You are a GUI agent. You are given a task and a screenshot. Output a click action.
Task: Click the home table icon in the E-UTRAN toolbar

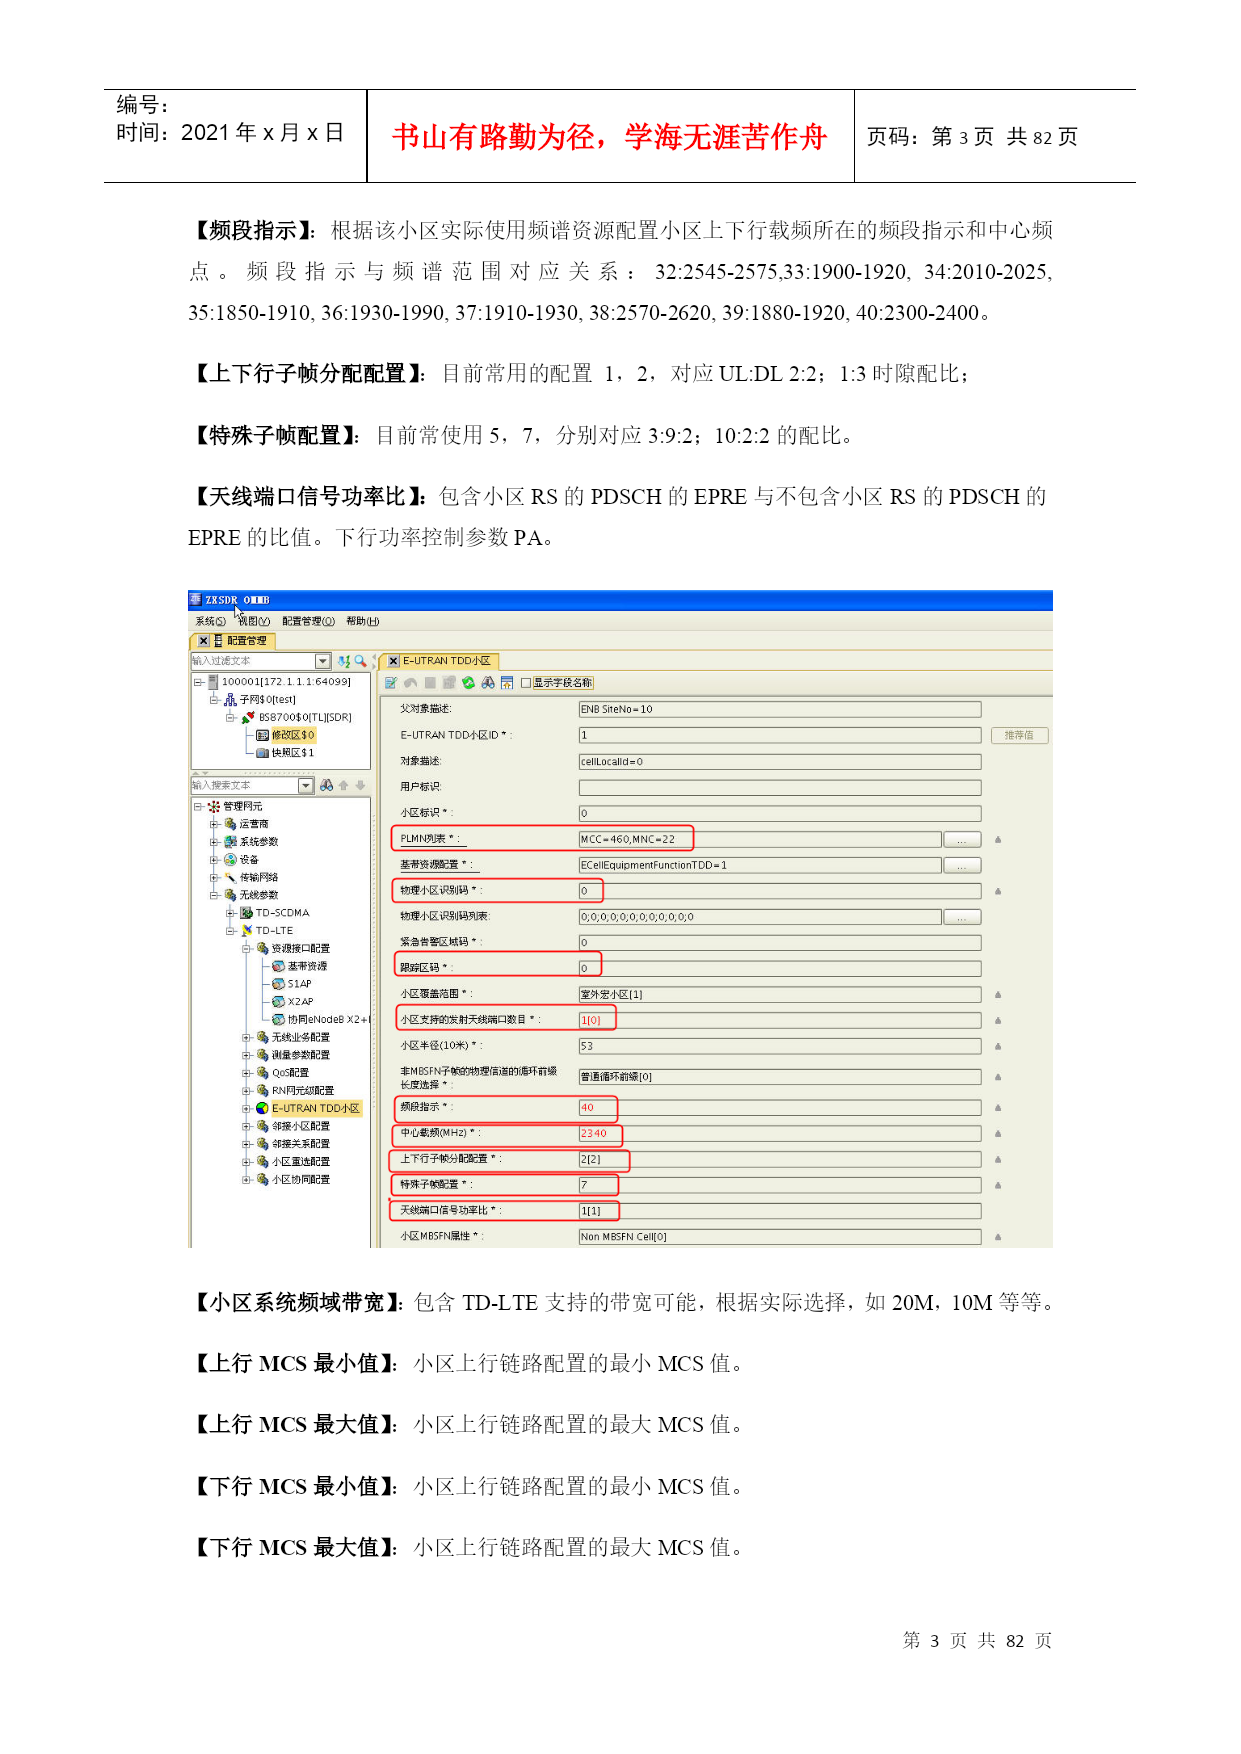point(507,683)
